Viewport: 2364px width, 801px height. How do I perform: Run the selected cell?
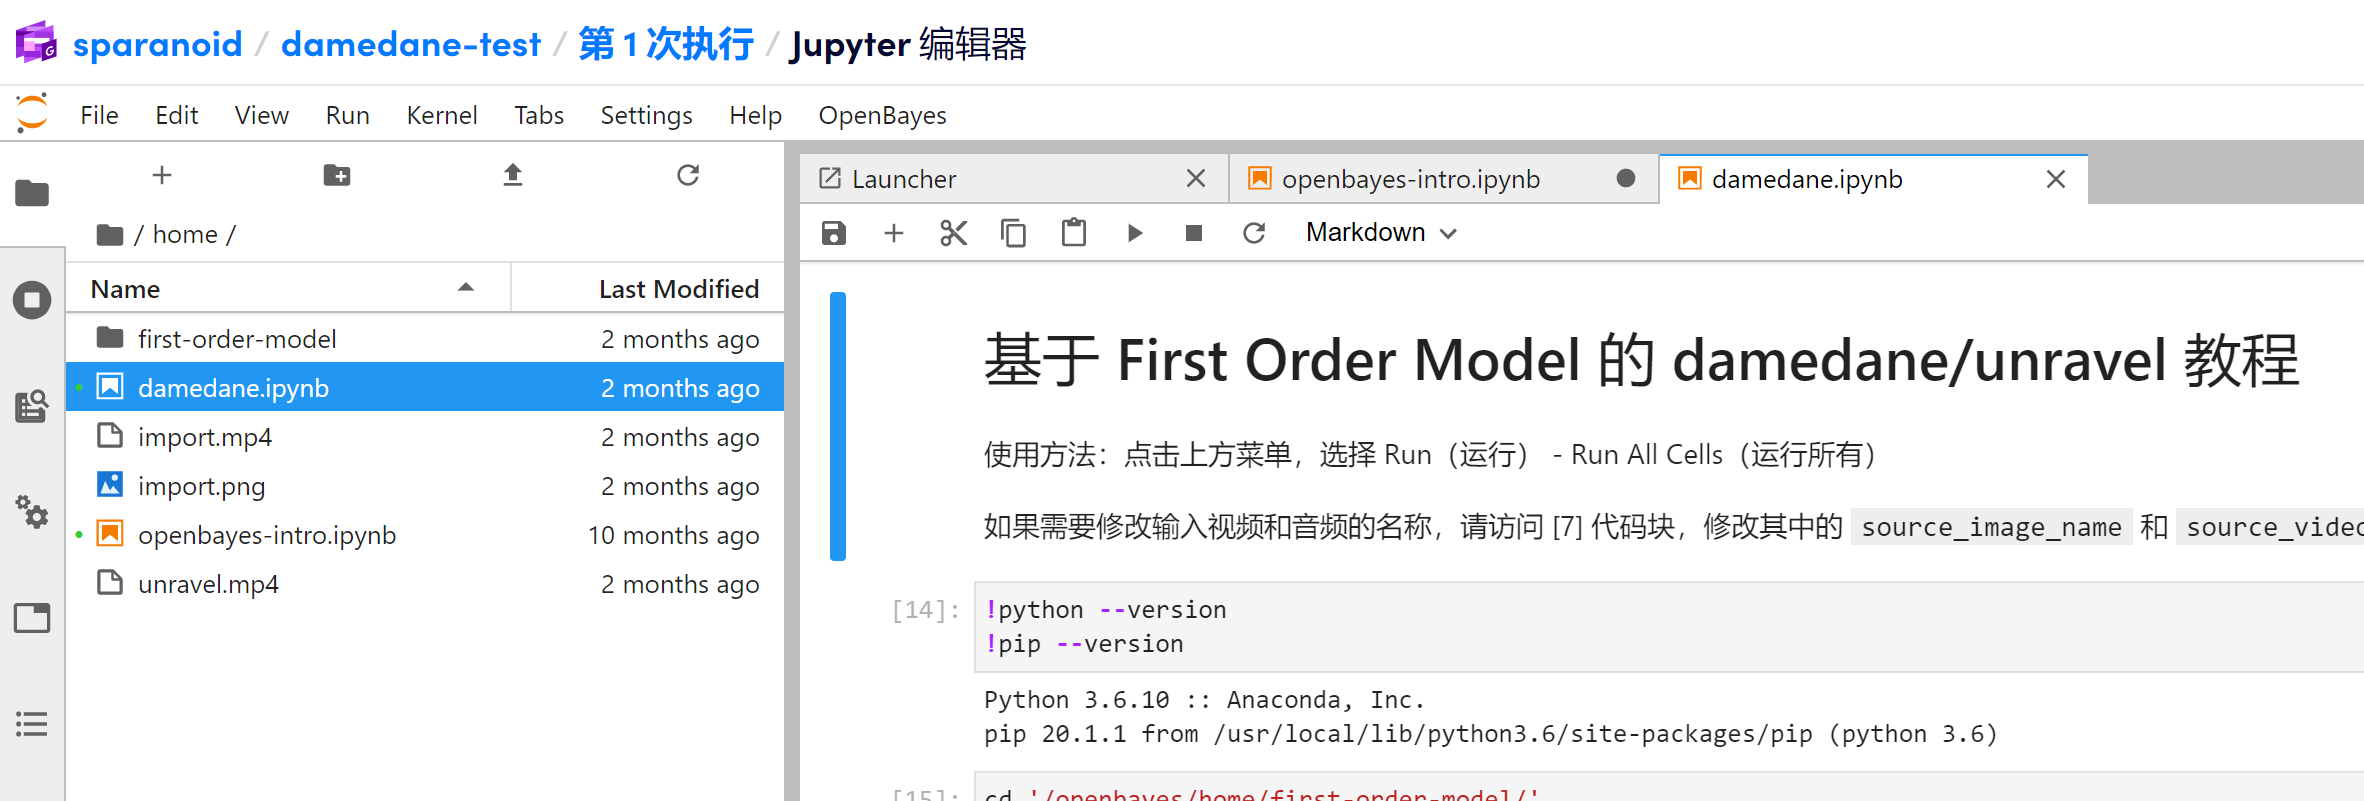click(x=1134, y=233)
